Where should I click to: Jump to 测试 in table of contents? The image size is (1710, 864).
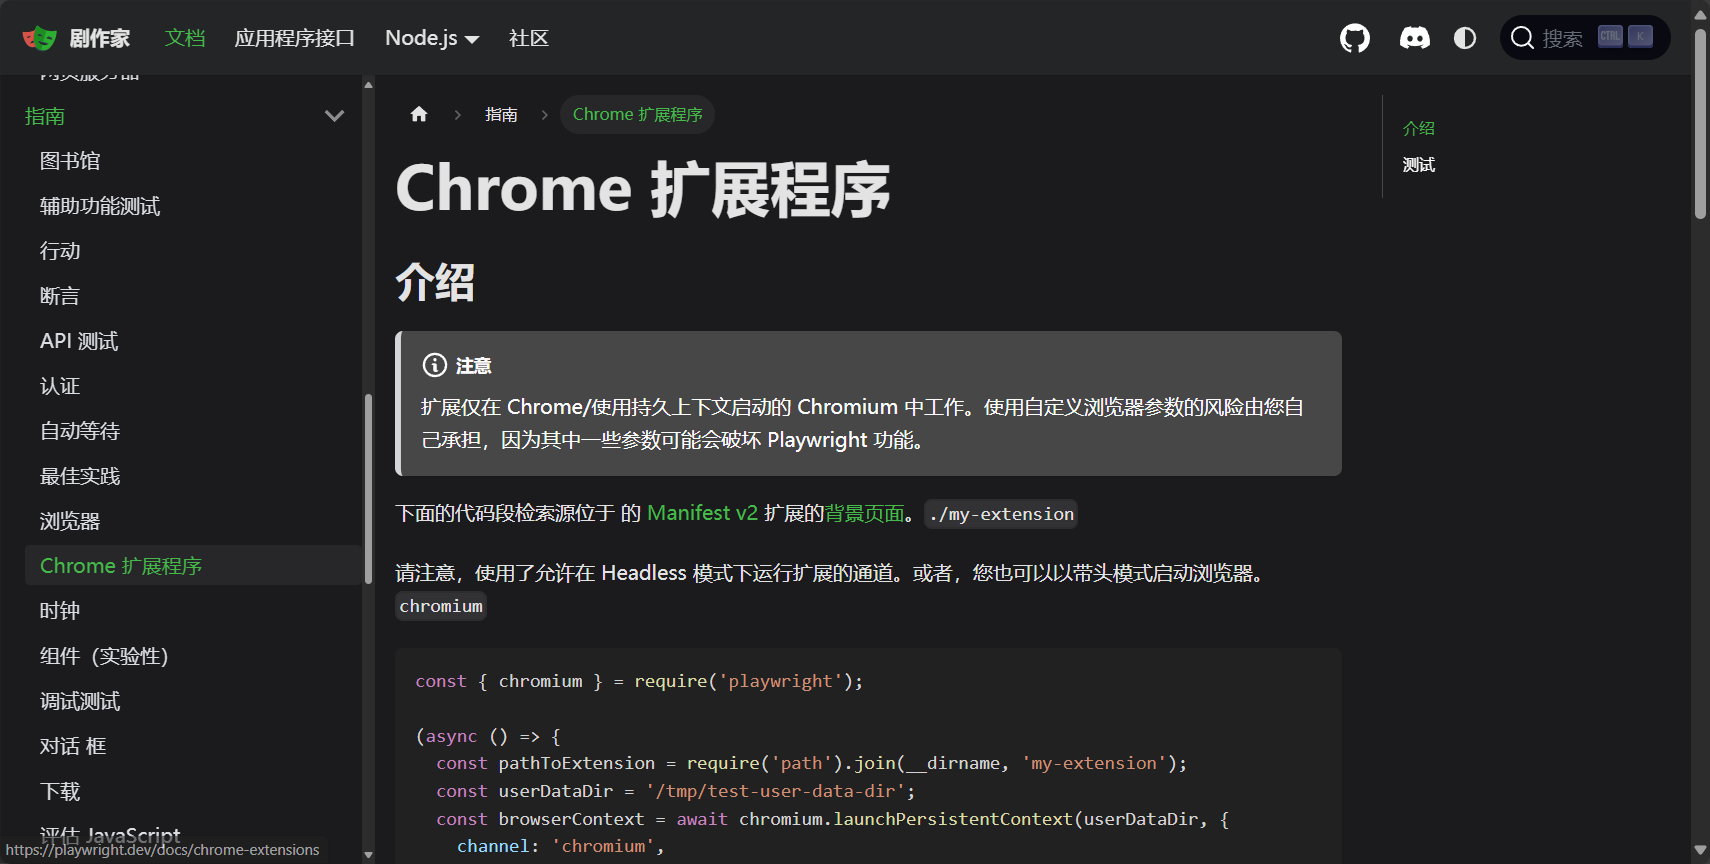click(1419, 164)
